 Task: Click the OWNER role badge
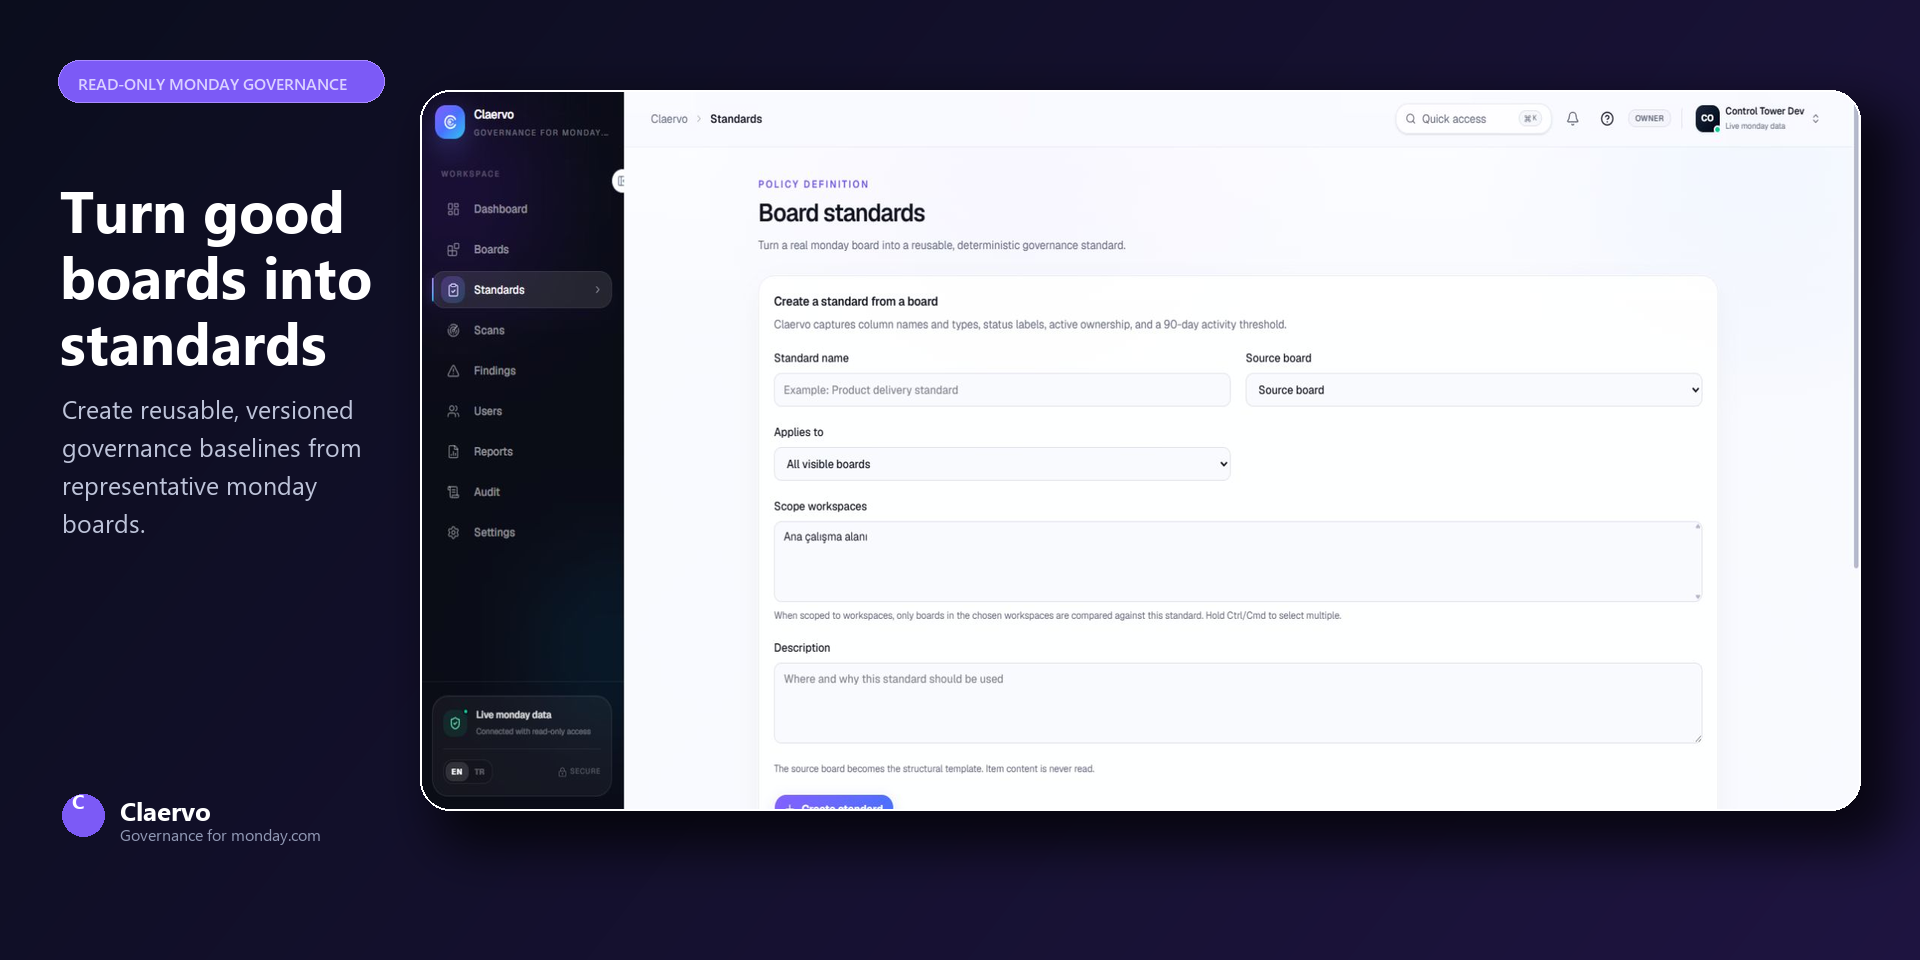coord(1649,119)
